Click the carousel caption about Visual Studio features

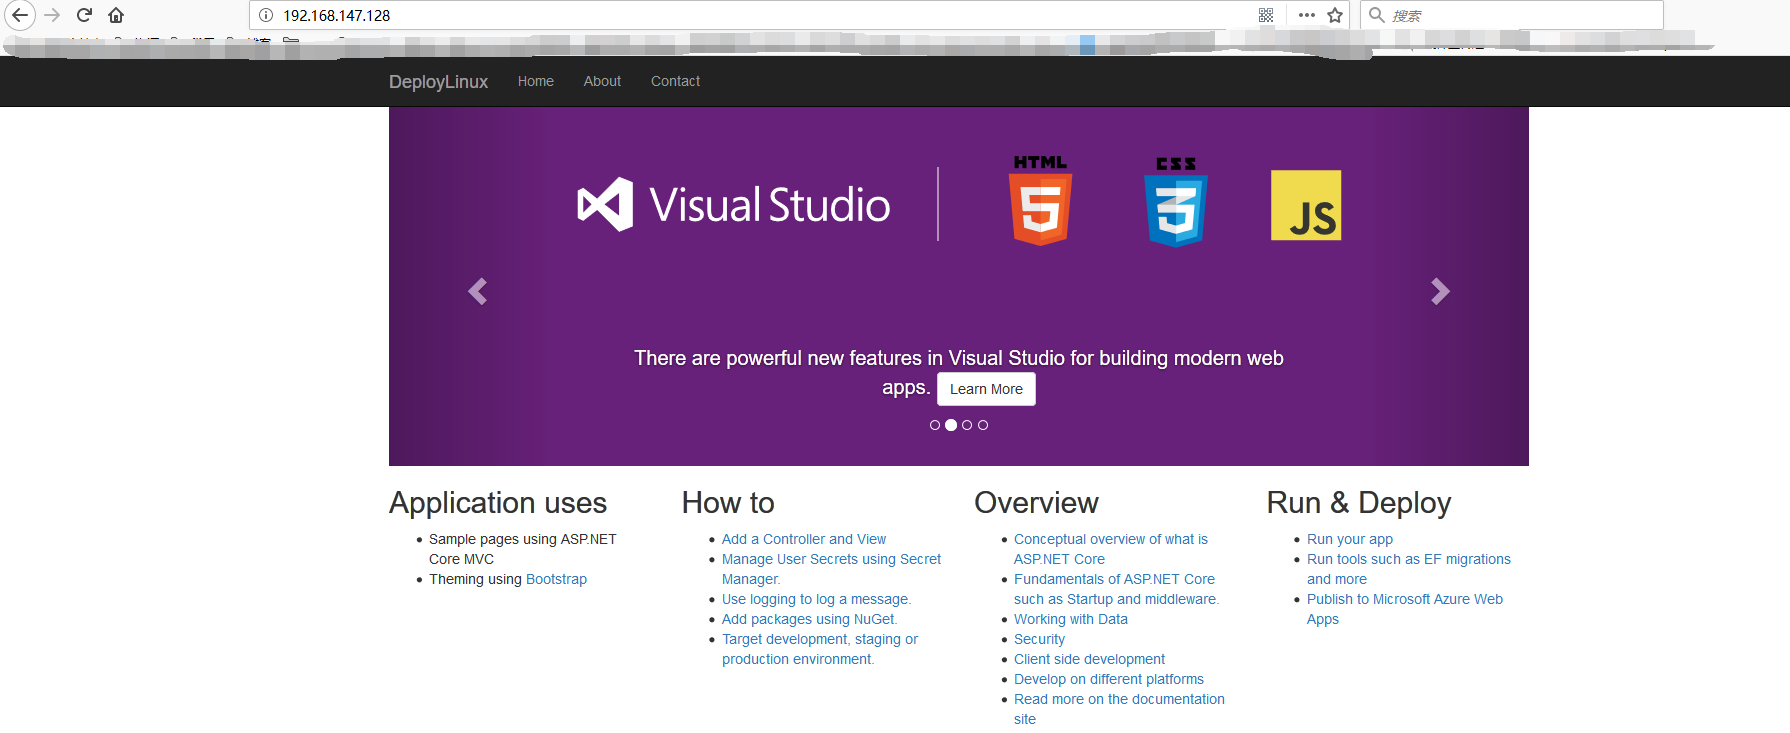tap(959, 372)
